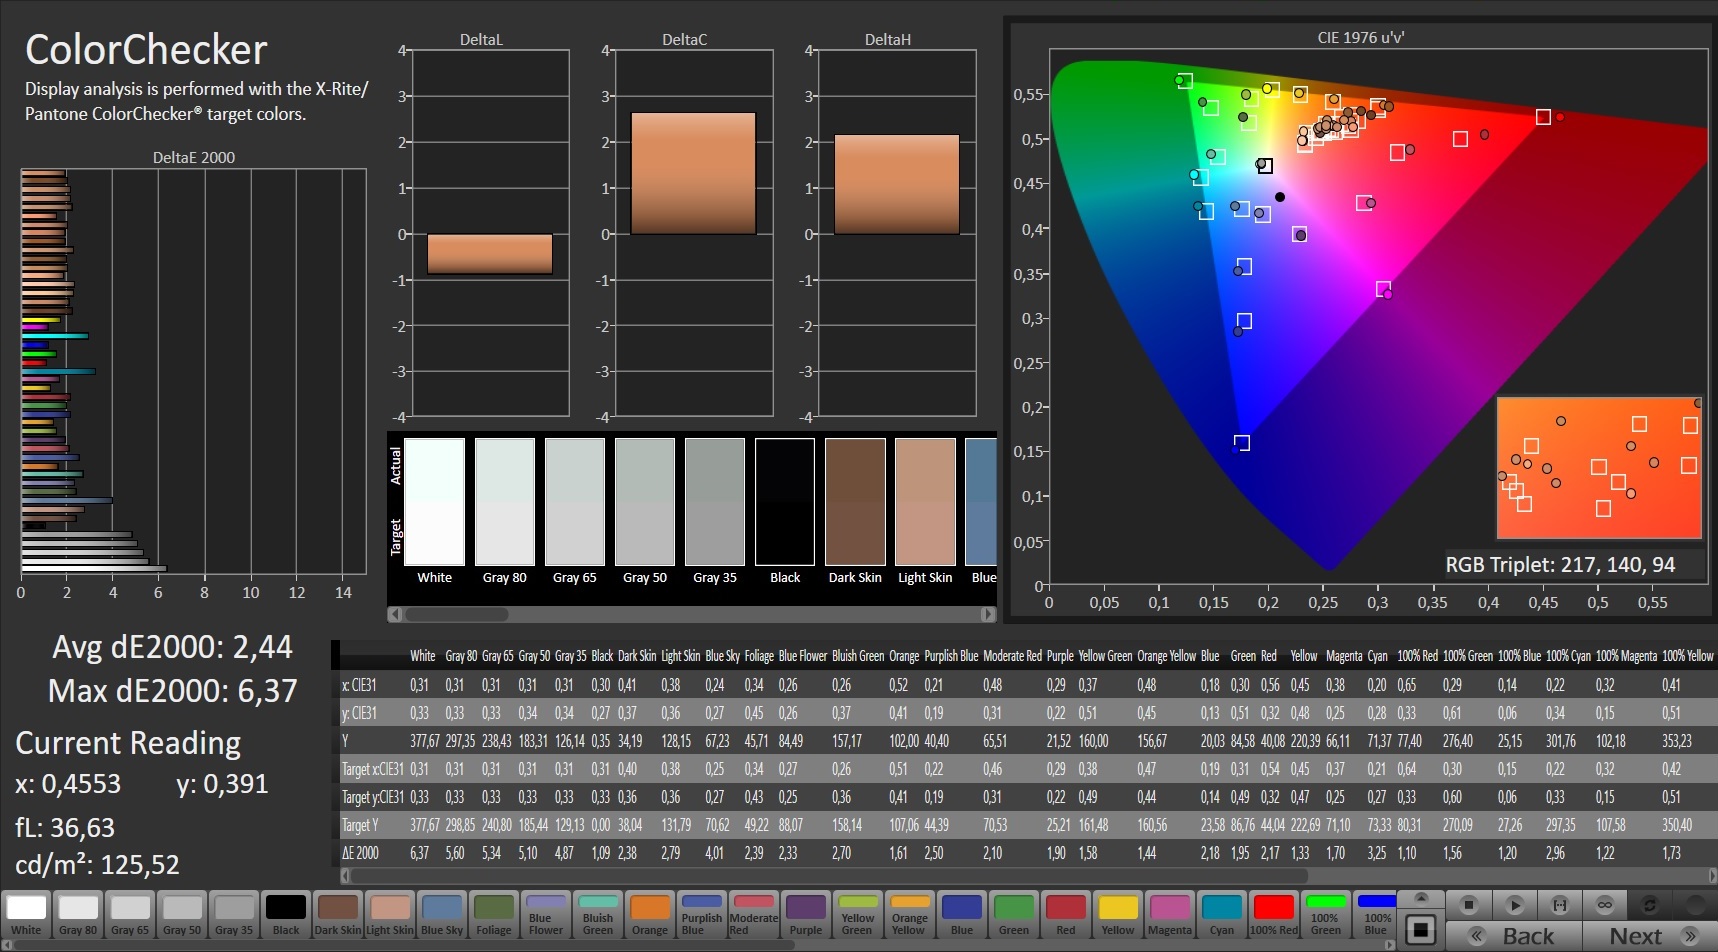1718x952 pixels.
Task: Click the refresh arrows icon
Action: (1649, 905)
